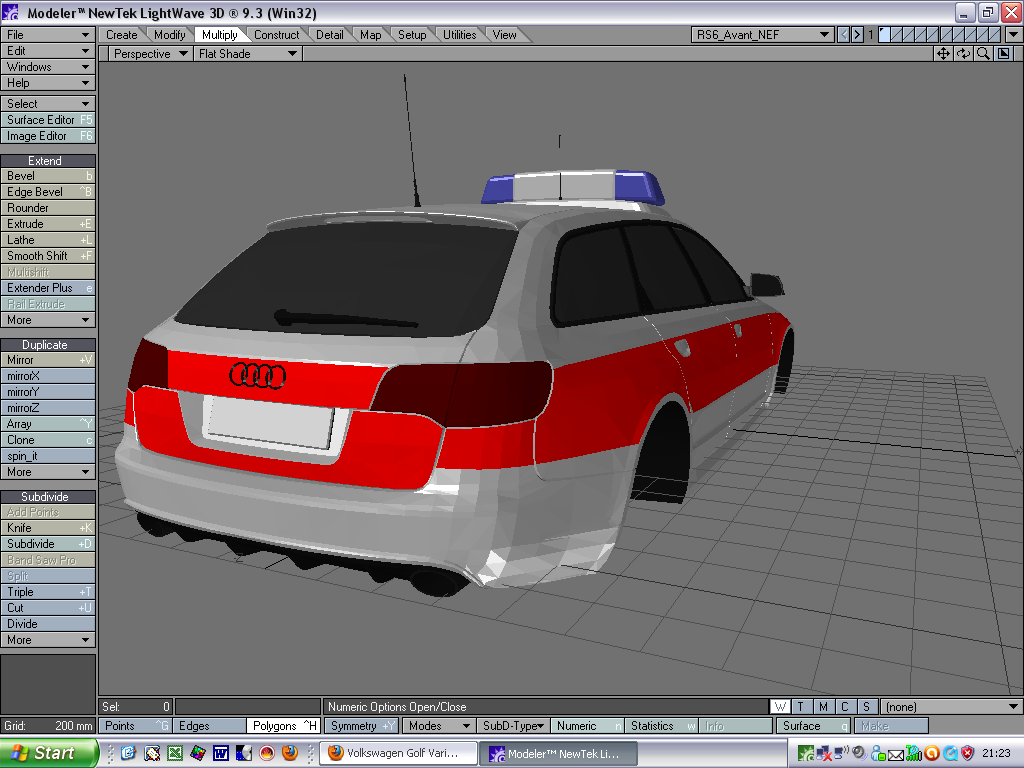Switch to the Map tab

pos(370,35)
